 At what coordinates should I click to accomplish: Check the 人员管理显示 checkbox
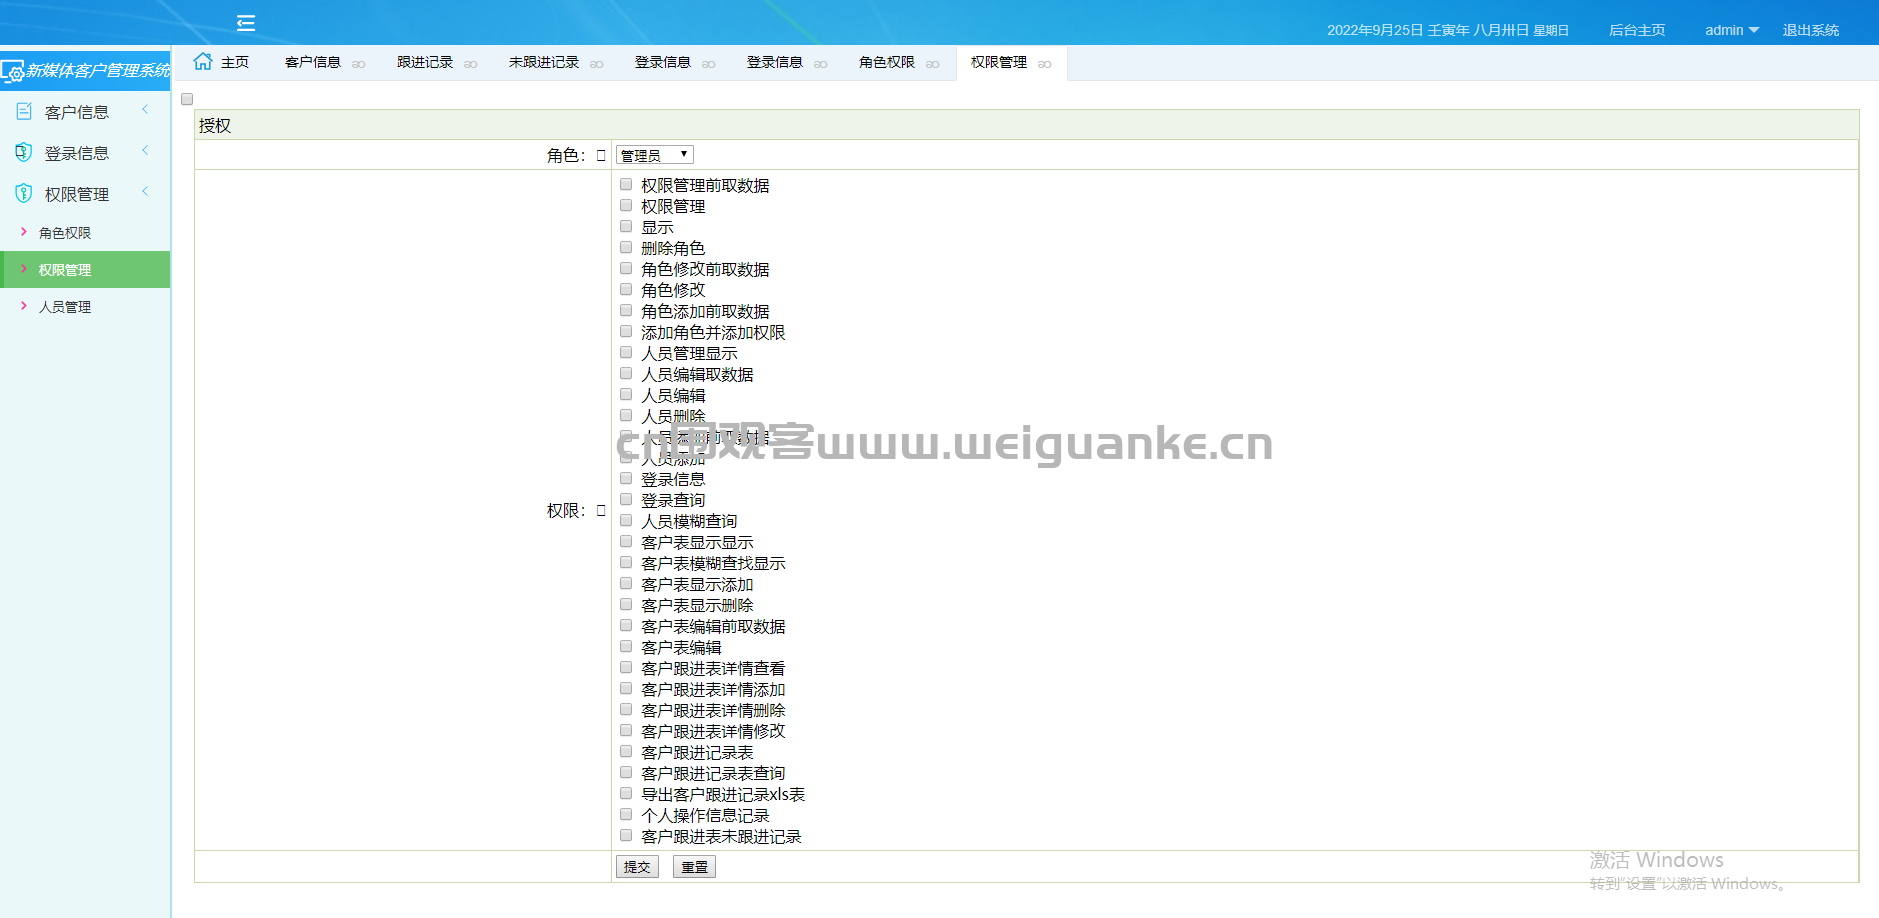pos(626,352)
